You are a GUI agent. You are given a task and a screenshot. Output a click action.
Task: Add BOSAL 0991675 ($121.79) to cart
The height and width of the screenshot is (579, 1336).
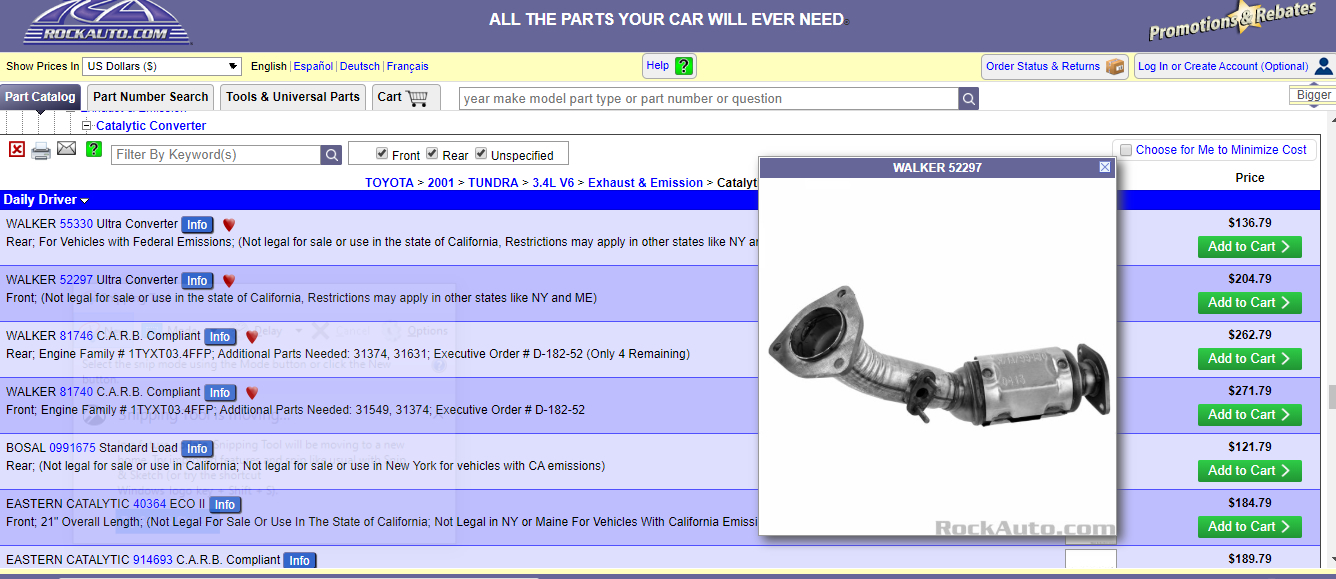point(1249,470)
